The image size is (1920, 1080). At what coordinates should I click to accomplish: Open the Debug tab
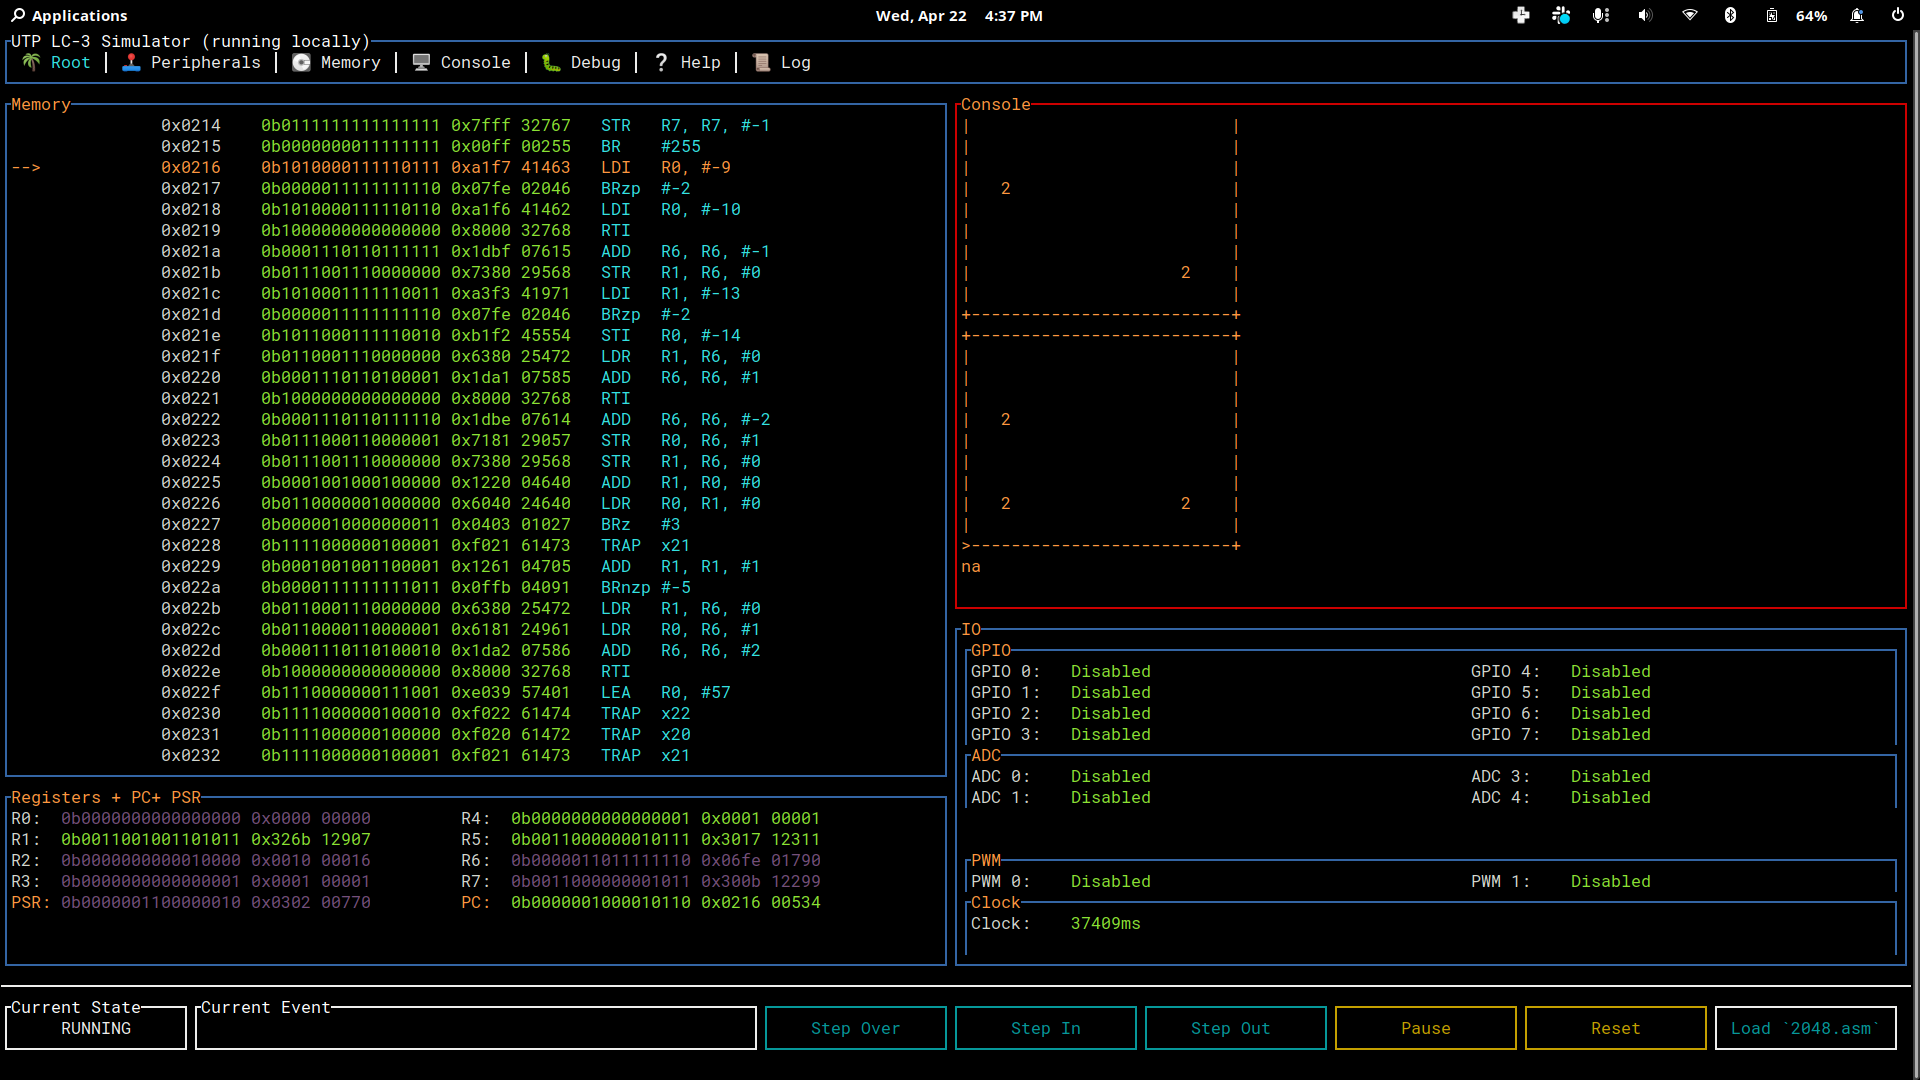(x=595, y=62)
